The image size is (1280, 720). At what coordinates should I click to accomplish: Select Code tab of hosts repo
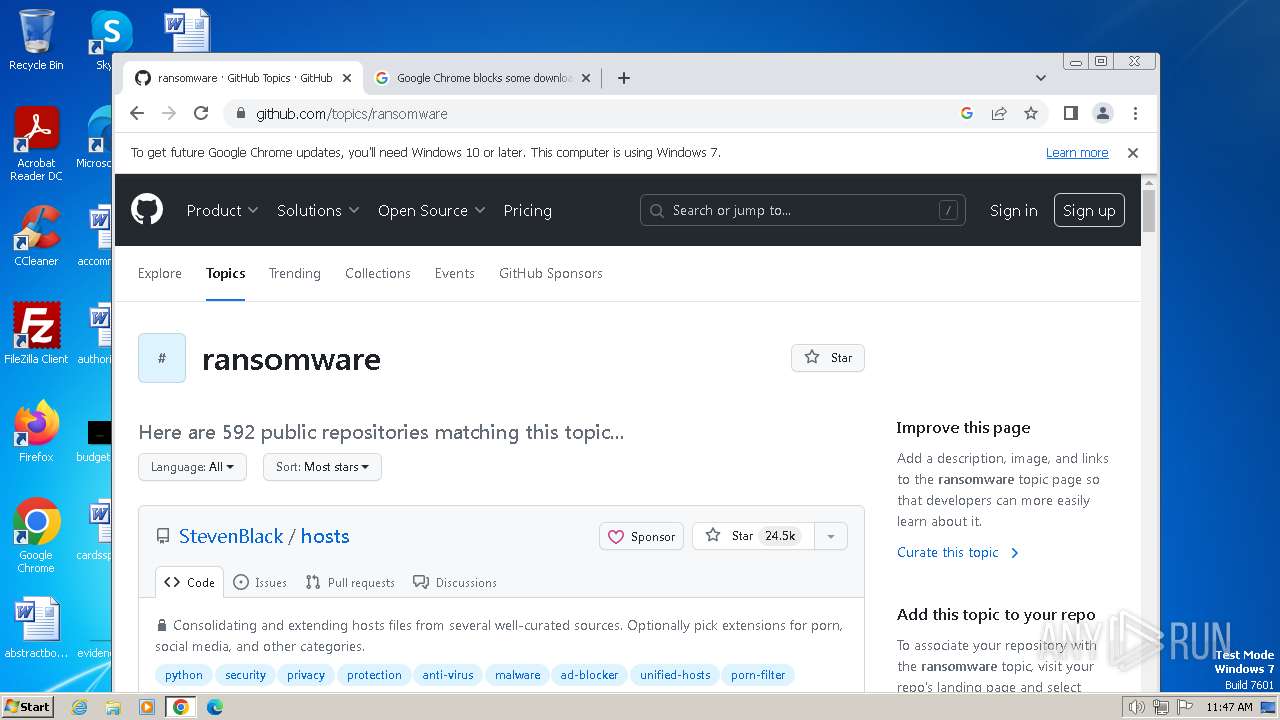tap(190, 582)
